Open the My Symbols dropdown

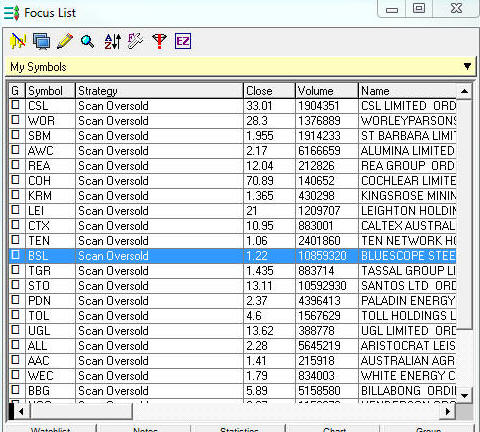point(467,66)
